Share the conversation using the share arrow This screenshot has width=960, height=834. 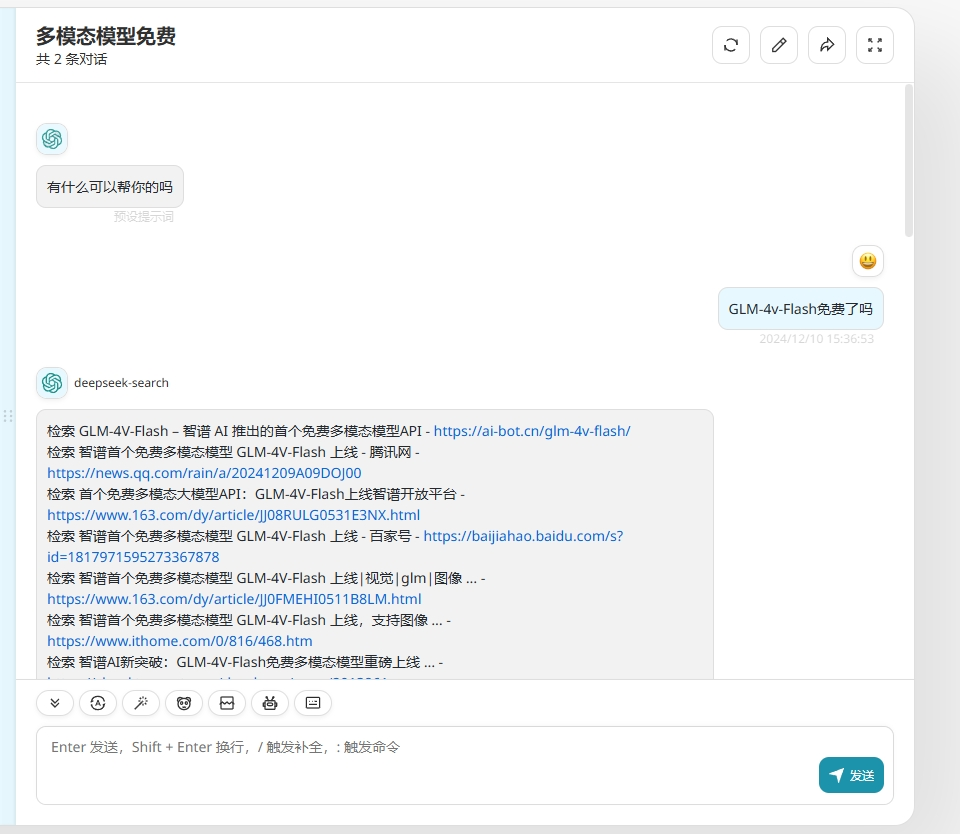pyautogui.click(x=827, y=44)
